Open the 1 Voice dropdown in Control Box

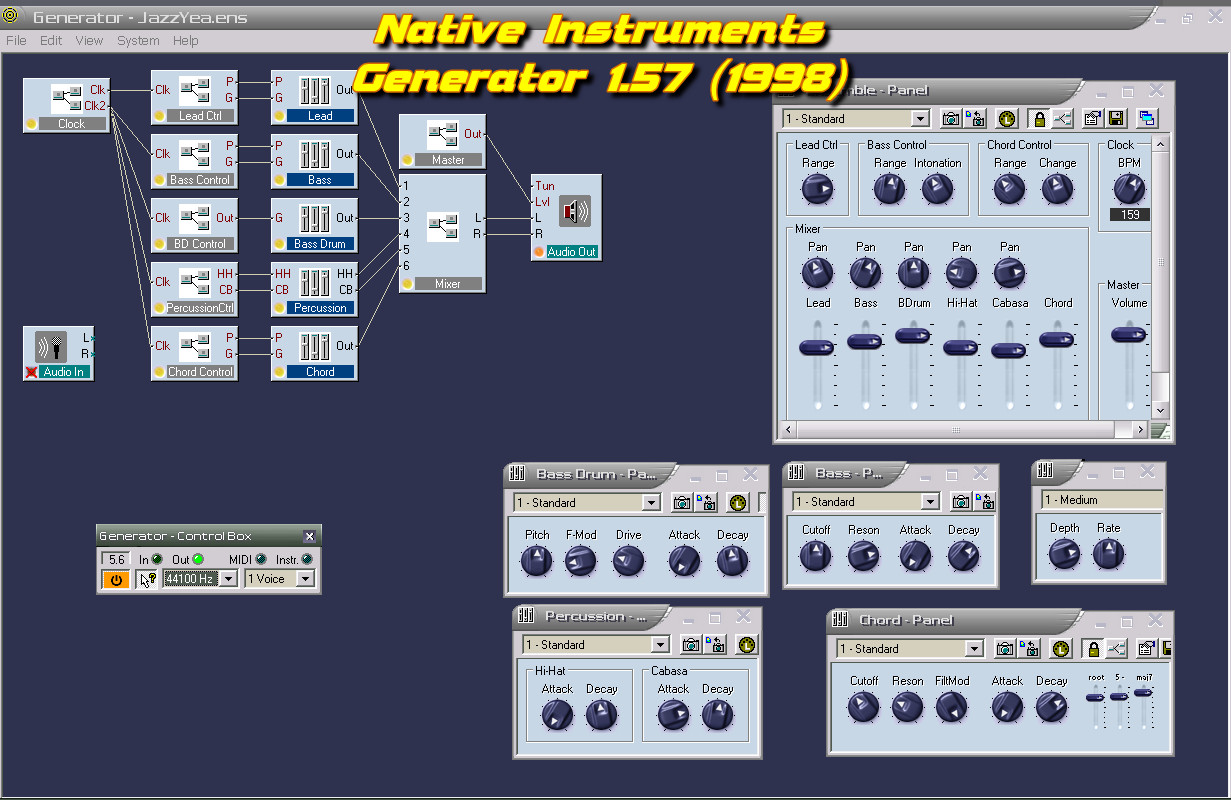305,579
